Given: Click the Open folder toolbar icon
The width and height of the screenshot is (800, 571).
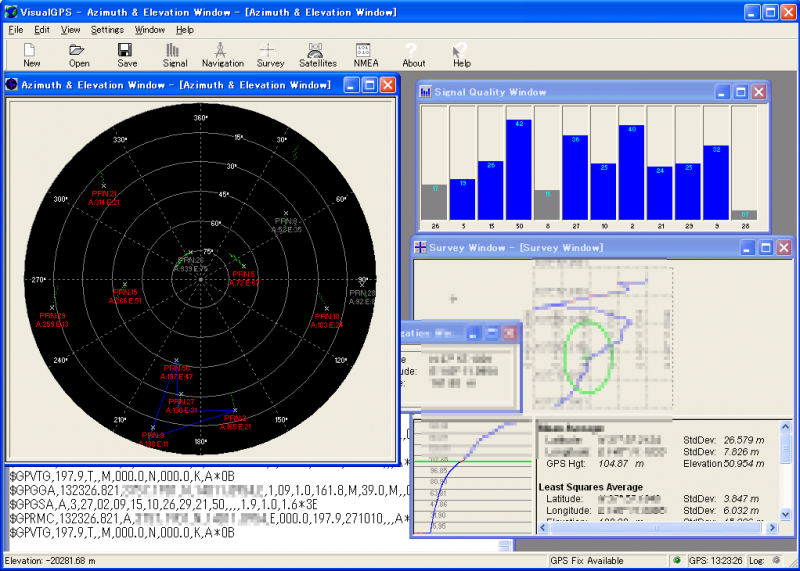Looking at the screenshot, I should click(x=79, y=50).
